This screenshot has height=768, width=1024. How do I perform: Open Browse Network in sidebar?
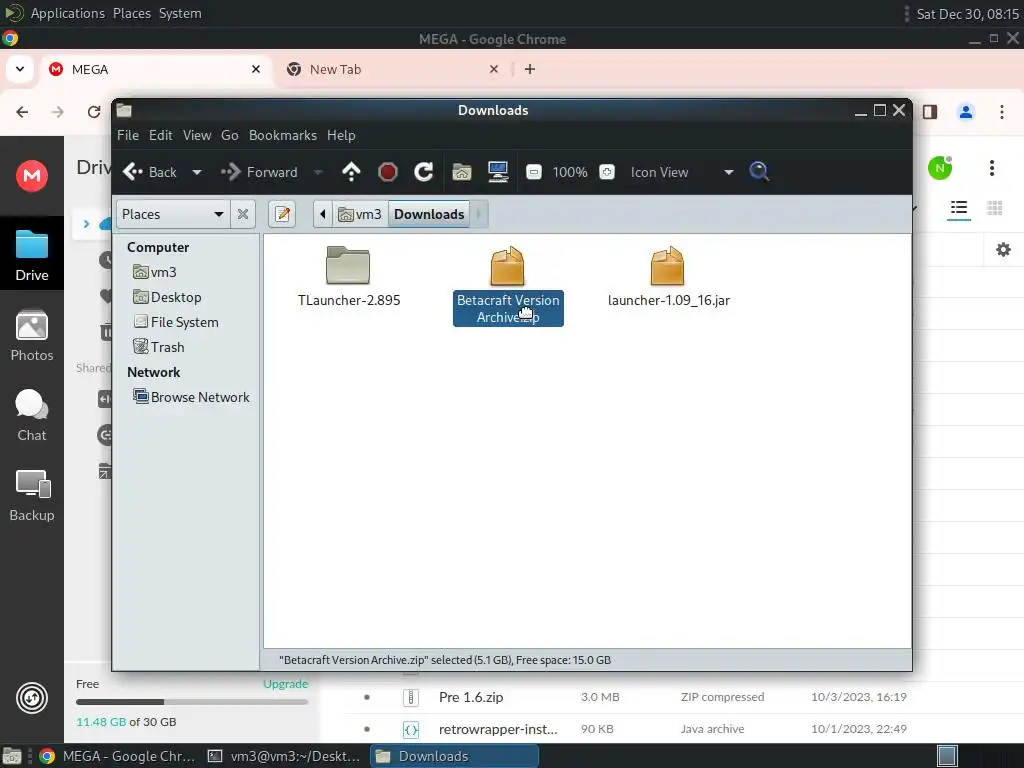(x=191, y=397)
